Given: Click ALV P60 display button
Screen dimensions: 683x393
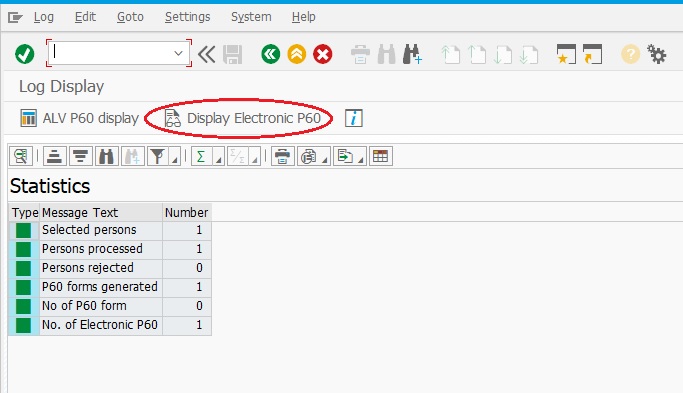Looking at the screenshot, I should click(x=79, y=118).
